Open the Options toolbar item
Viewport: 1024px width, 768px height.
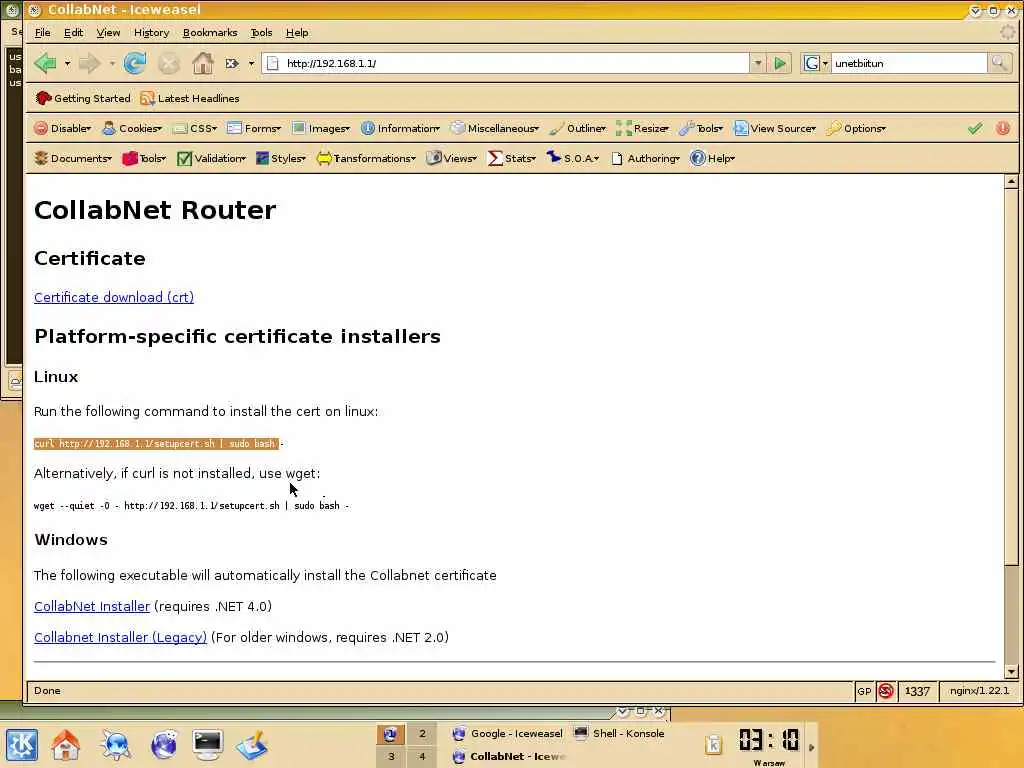[856, 129]
